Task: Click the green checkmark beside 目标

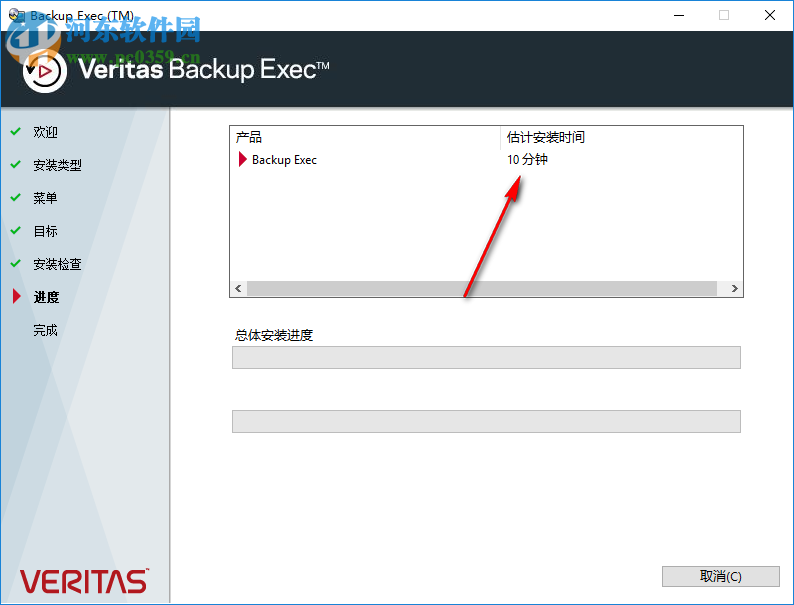Action: [x=16, y=231]
